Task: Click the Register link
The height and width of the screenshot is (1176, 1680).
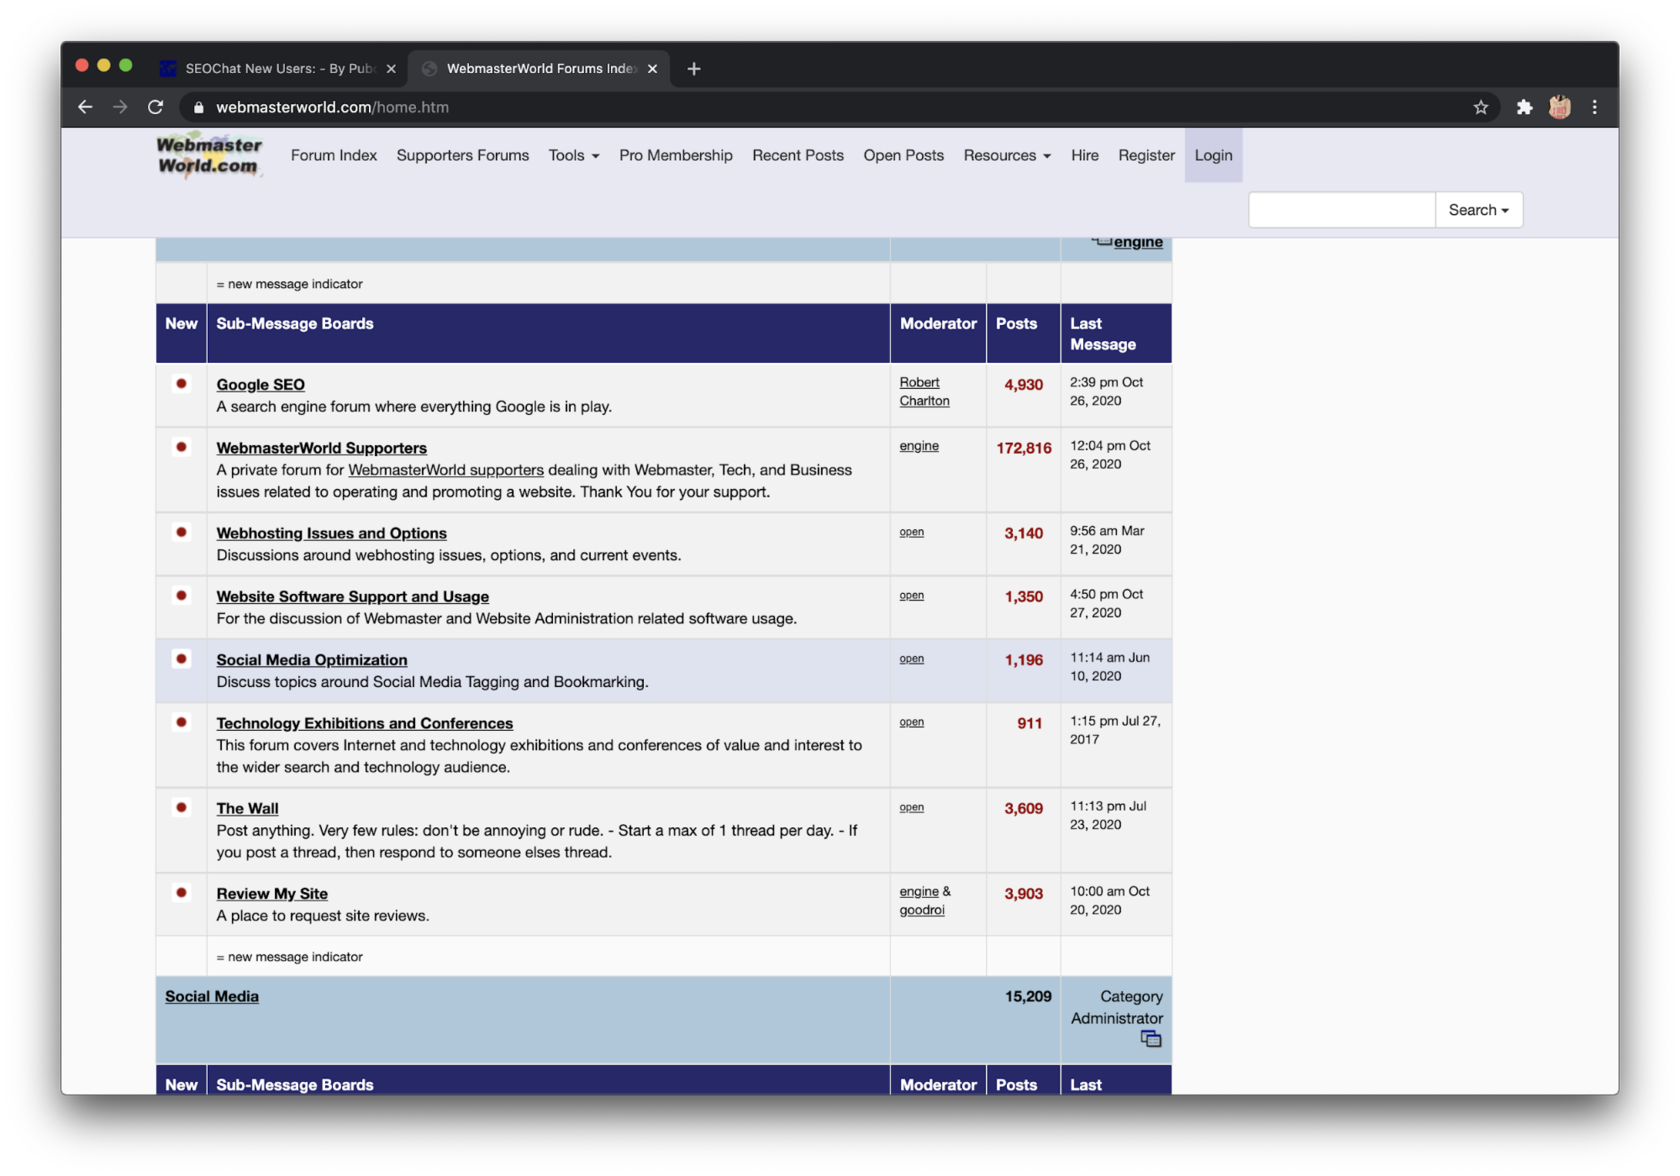Action: [x=1146, y=155]
